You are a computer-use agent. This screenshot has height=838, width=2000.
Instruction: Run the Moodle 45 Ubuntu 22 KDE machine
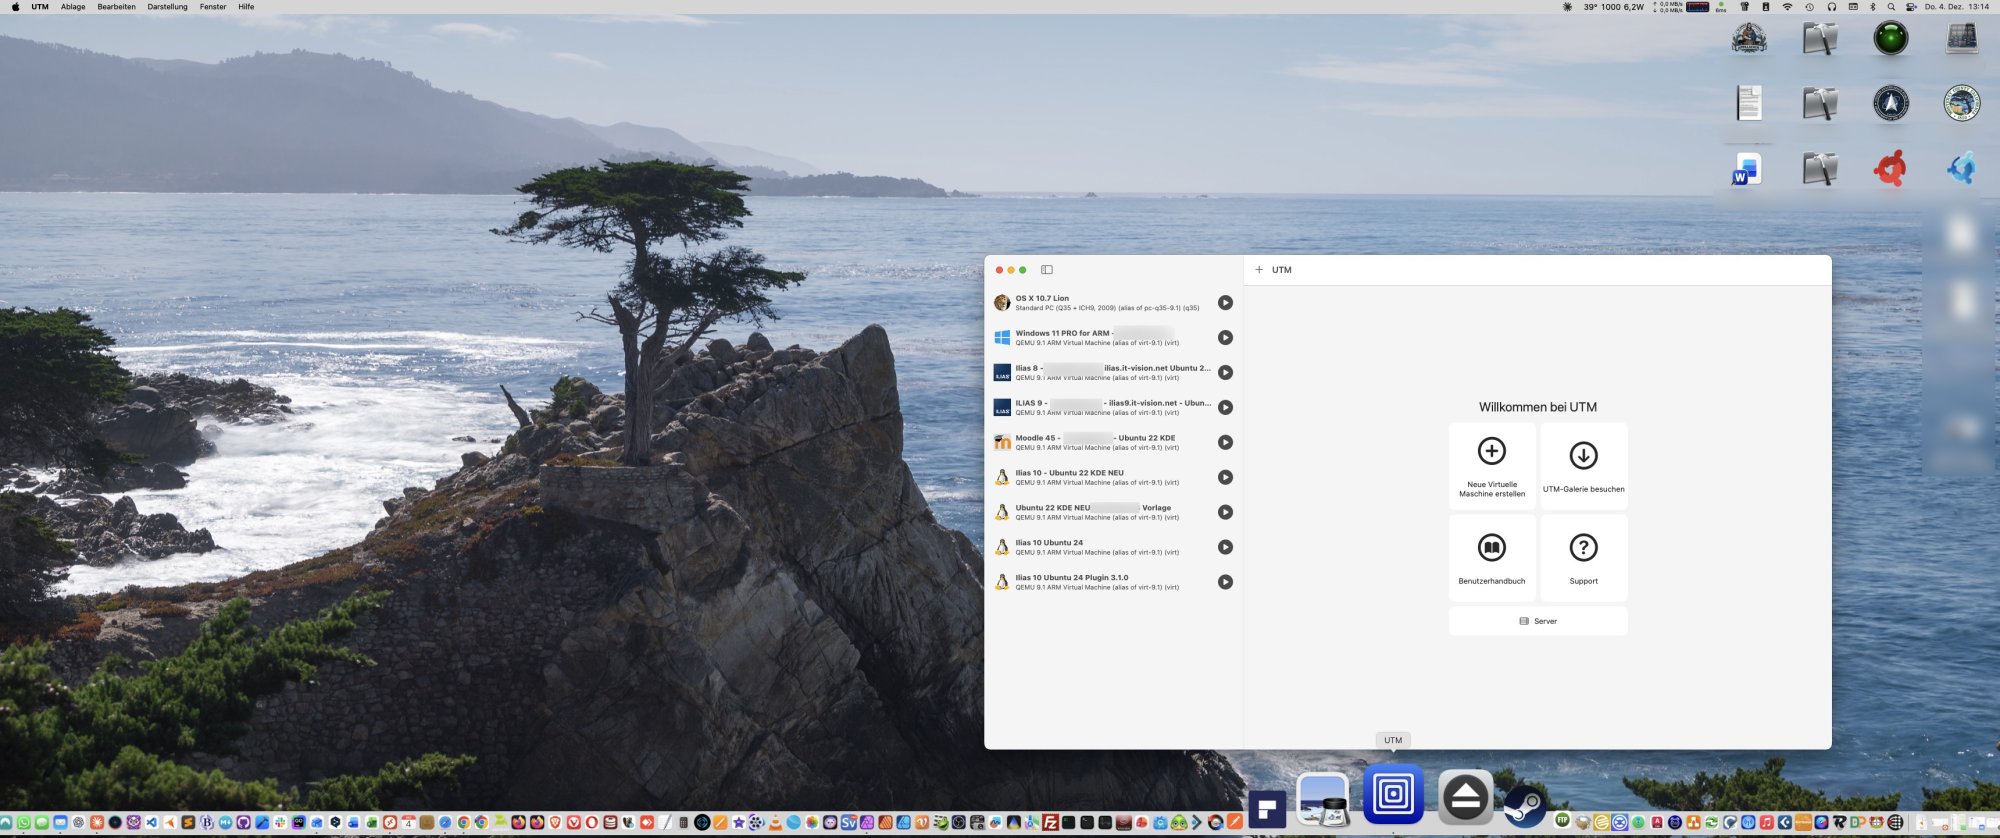pos(1225,442)
